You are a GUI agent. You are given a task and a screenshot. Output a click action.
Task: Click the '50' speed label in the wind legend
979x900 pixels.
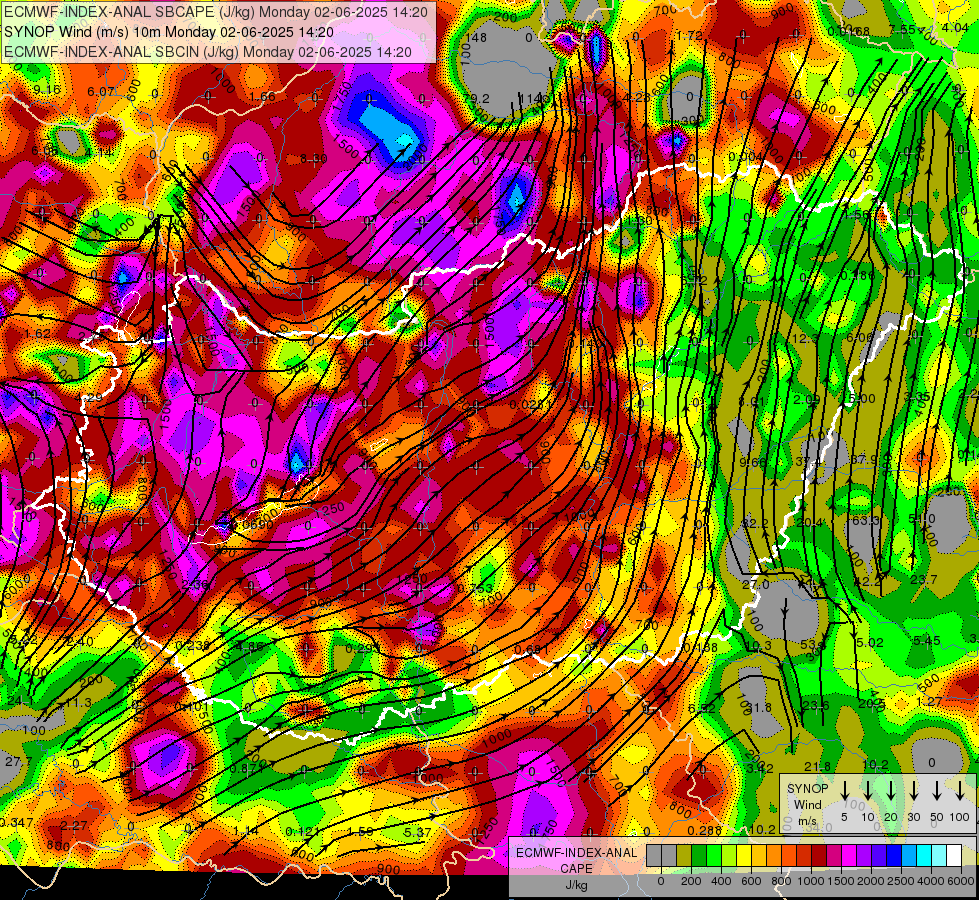pos(937,817)
